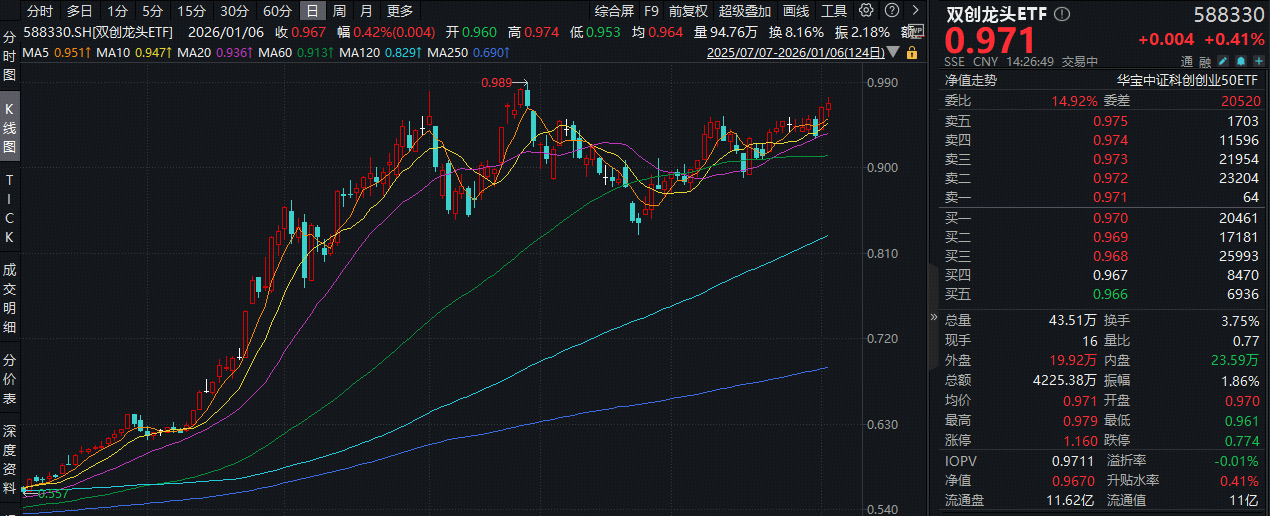Click the 综合屏 button

point(614,12)
